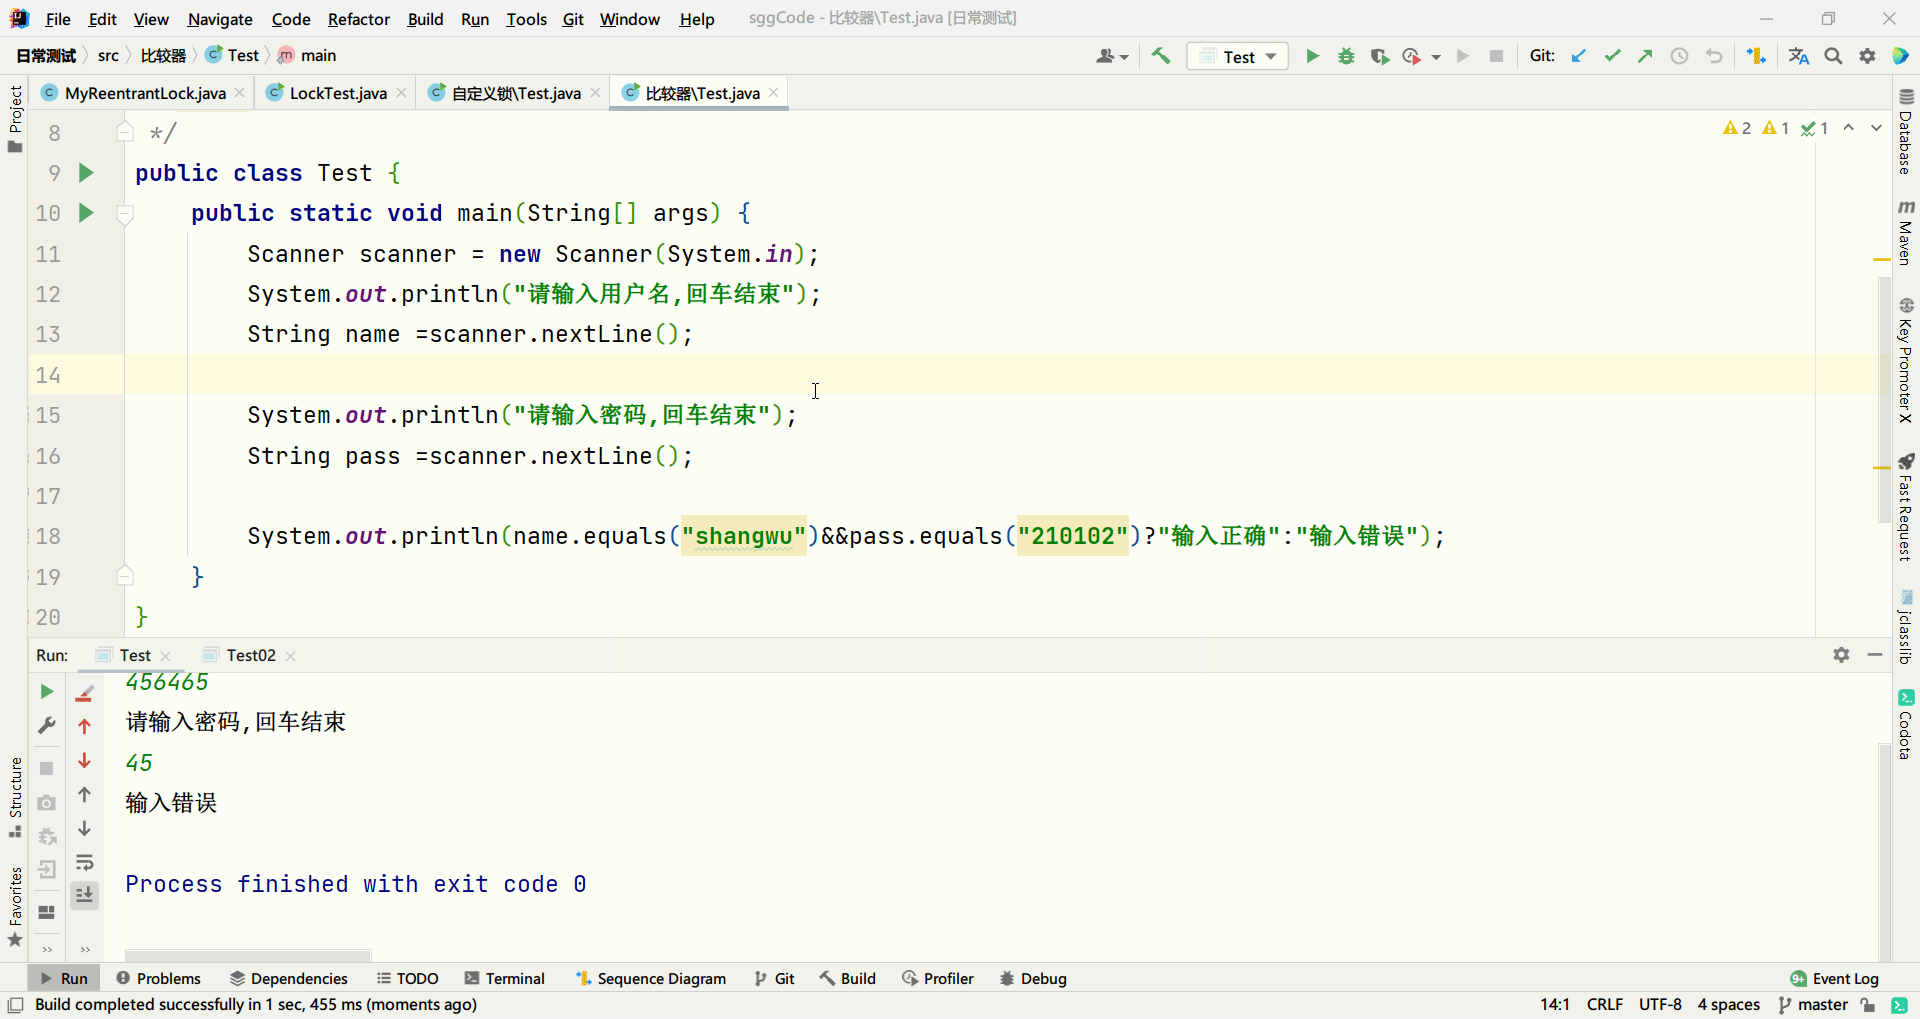The image size is (1920, 1019).
Task: Open the Event Log
Action: tap(1835, 978)
